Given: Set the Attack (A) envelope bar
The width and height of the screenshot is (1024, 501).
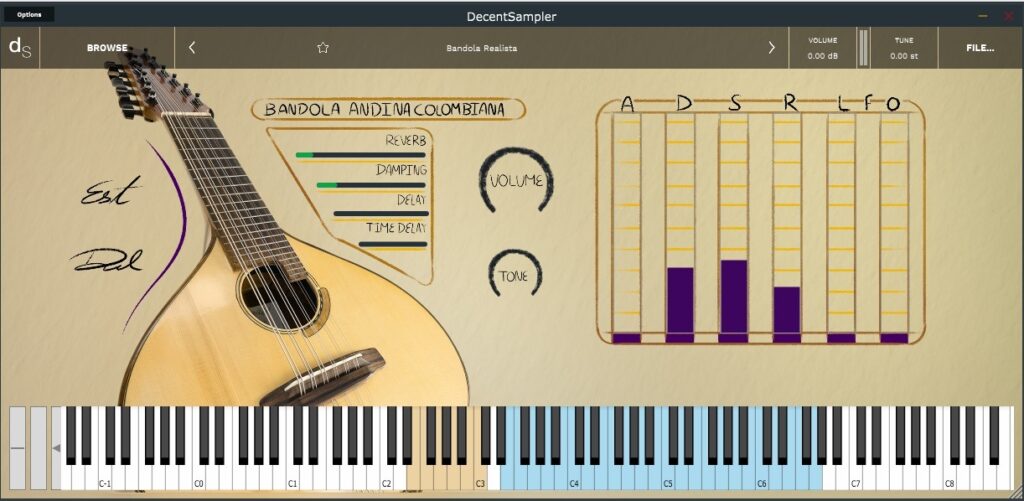Looking at the screenshot, I should [x=627, y=227].
